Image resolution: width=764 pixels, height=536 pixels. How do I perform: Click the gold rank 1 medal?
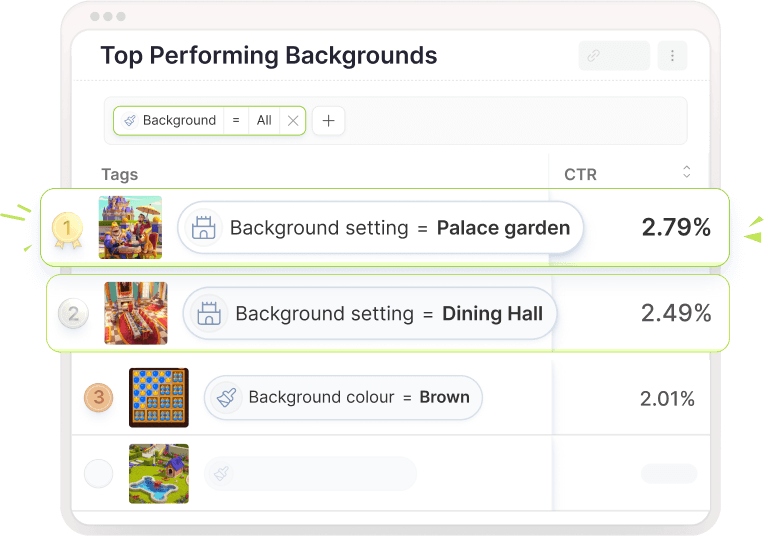click(67, 230)
